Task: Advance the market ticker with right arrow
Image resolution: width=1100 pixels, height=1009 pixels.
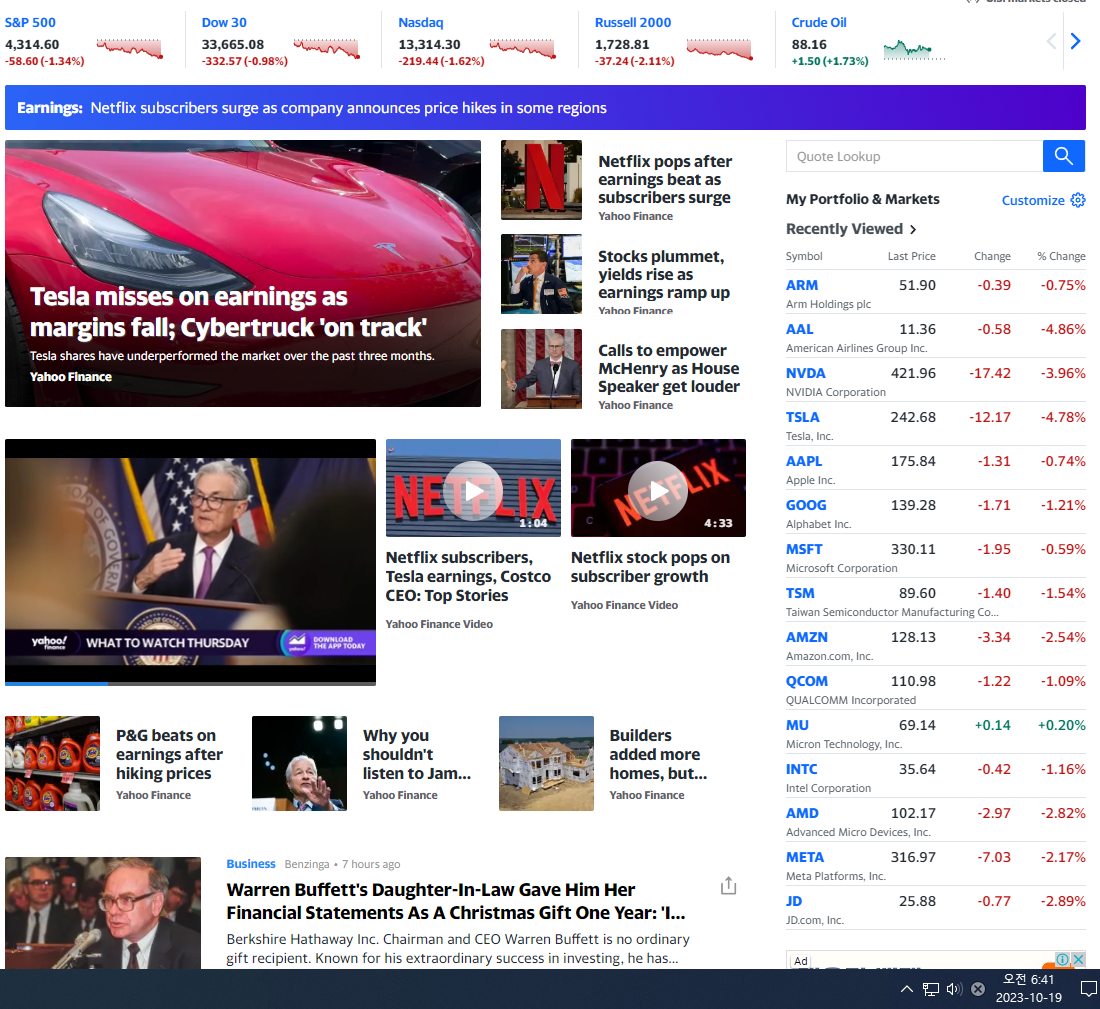Action: point(1075,41)
